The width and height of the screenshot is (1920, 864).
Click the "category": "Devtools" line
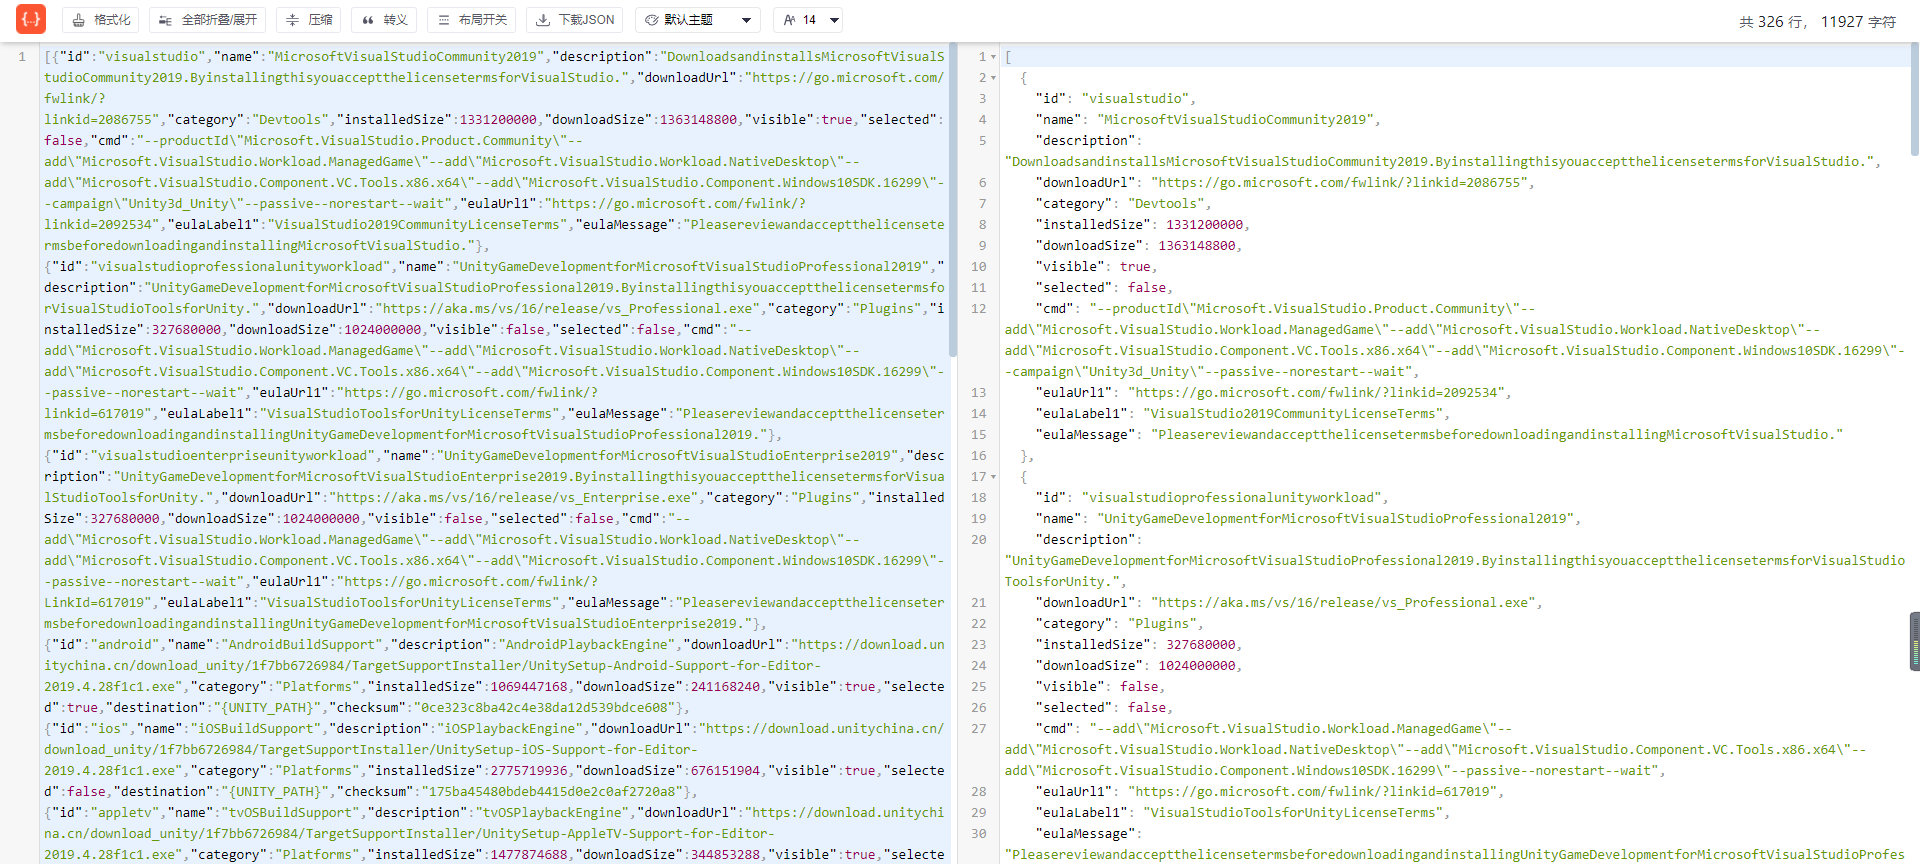1124,203
